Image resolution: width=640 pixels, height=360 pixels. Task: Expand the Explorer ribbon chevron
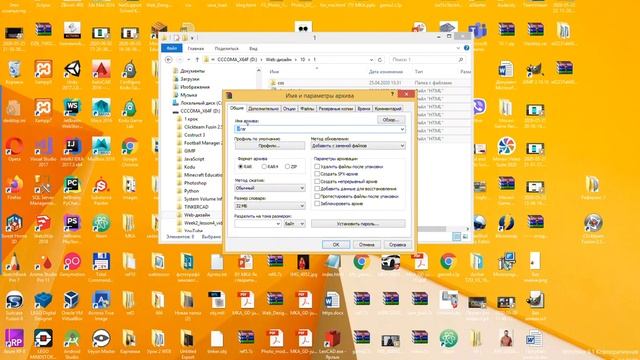coord(458,48)
